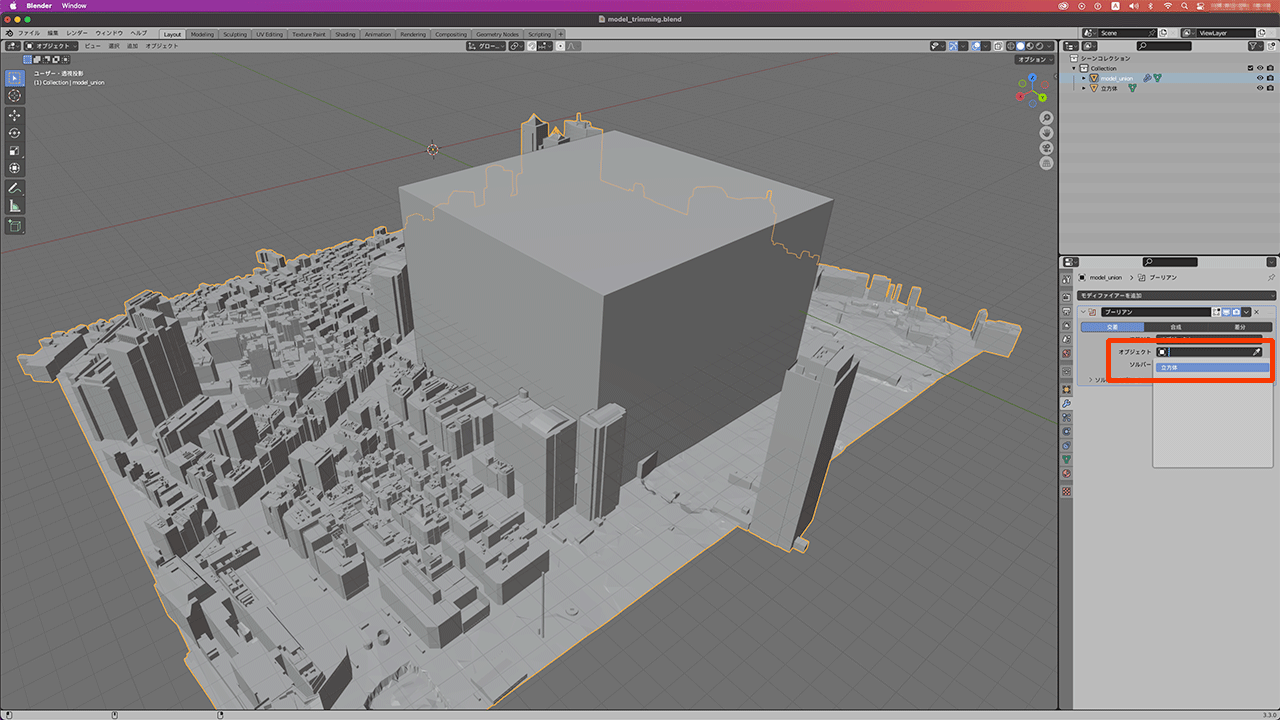
Task: Toggle modifier show in viewport icon
Action: tap(1226, 312)
